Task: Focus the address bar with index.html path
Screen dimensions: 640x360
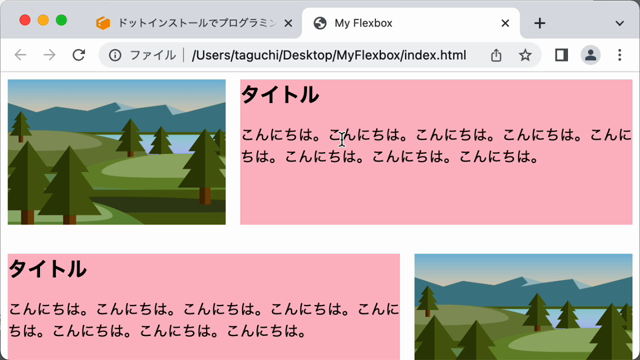Action: click(329, 55)
